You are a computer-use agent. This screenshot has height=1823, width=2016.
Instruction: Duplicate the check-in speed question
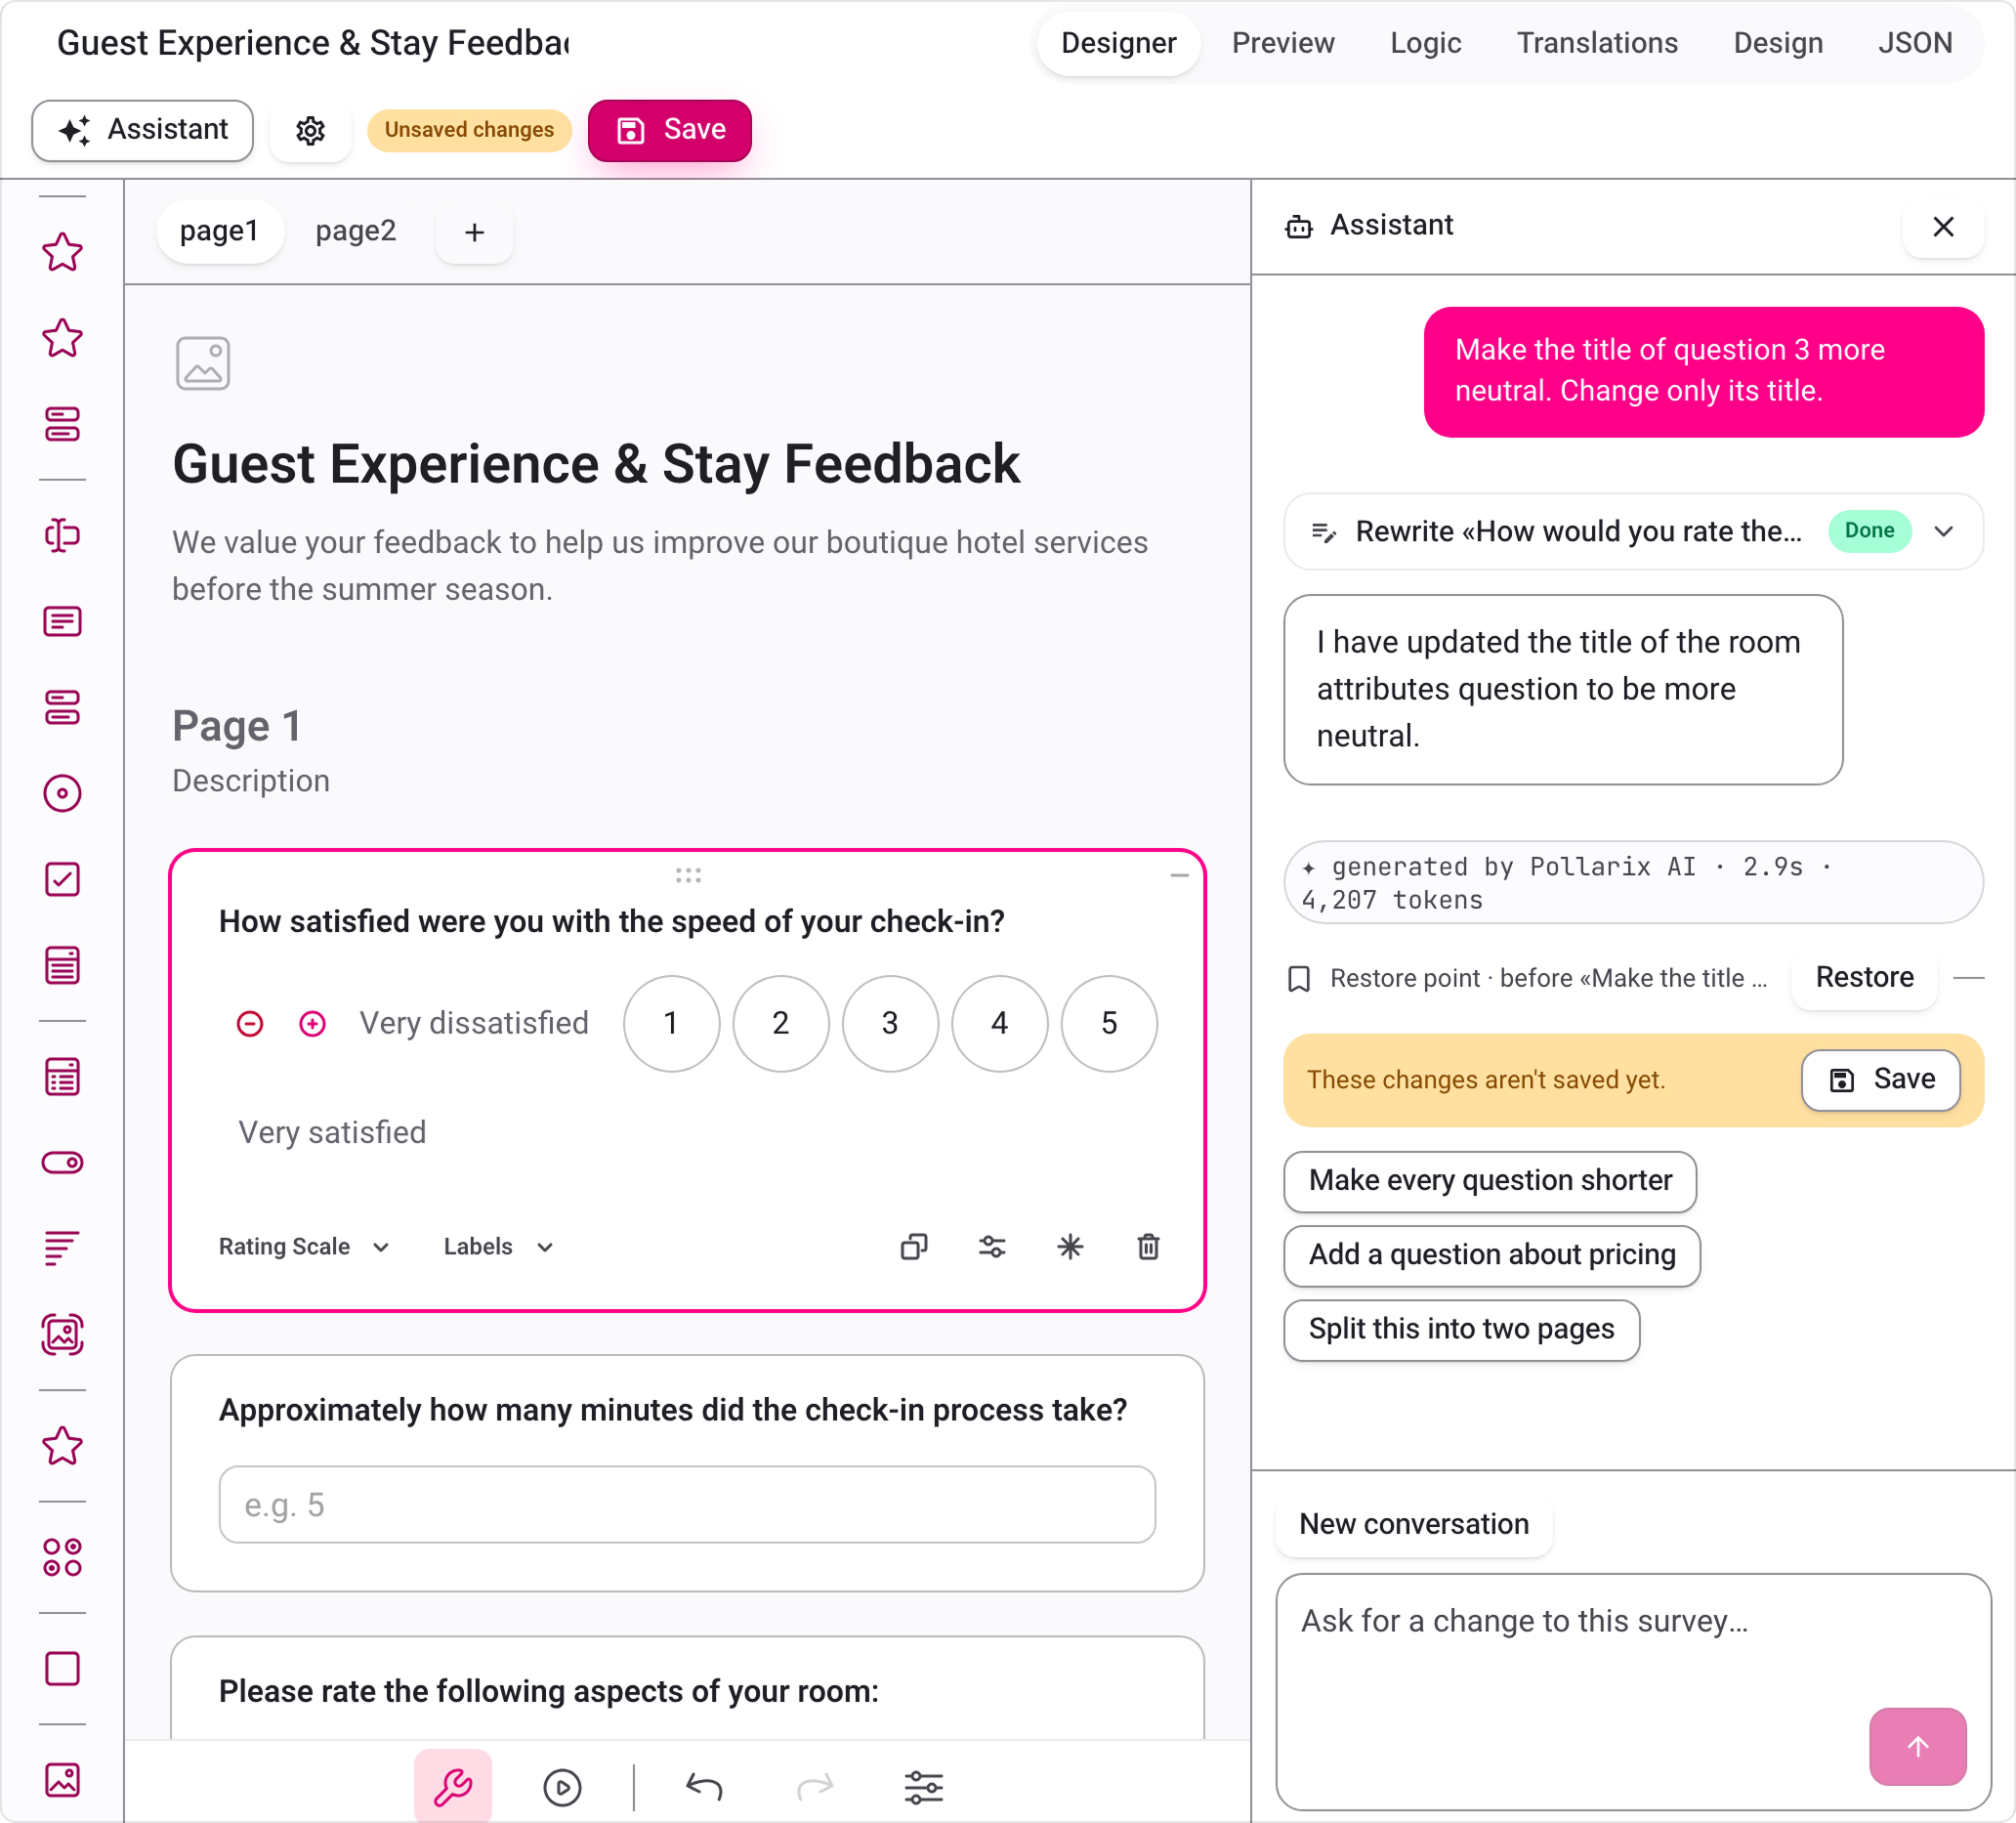click(914, 1246)
